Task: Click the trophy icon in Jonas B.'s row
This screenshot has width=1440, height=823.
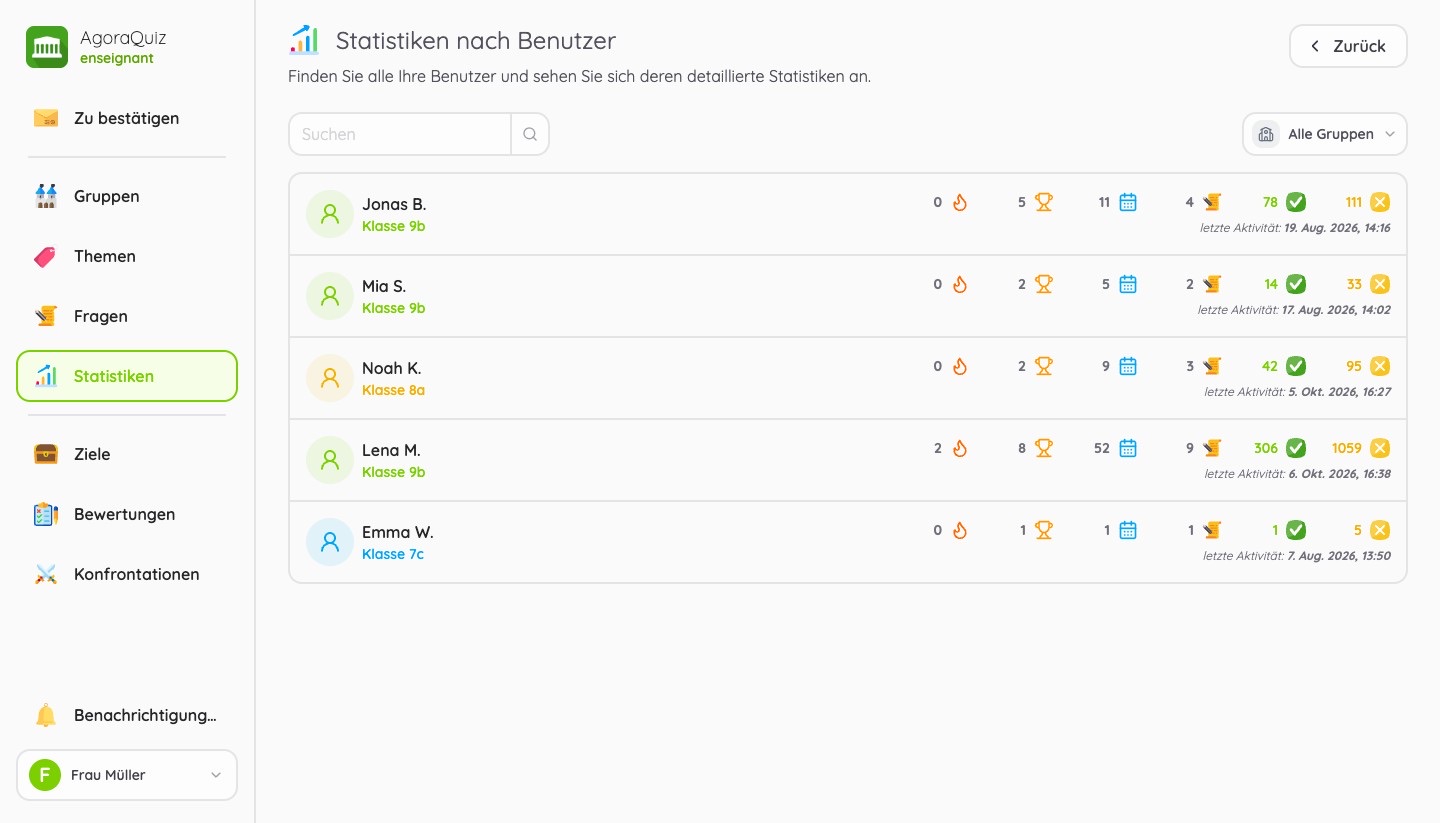Action: tap(1044, 202)
